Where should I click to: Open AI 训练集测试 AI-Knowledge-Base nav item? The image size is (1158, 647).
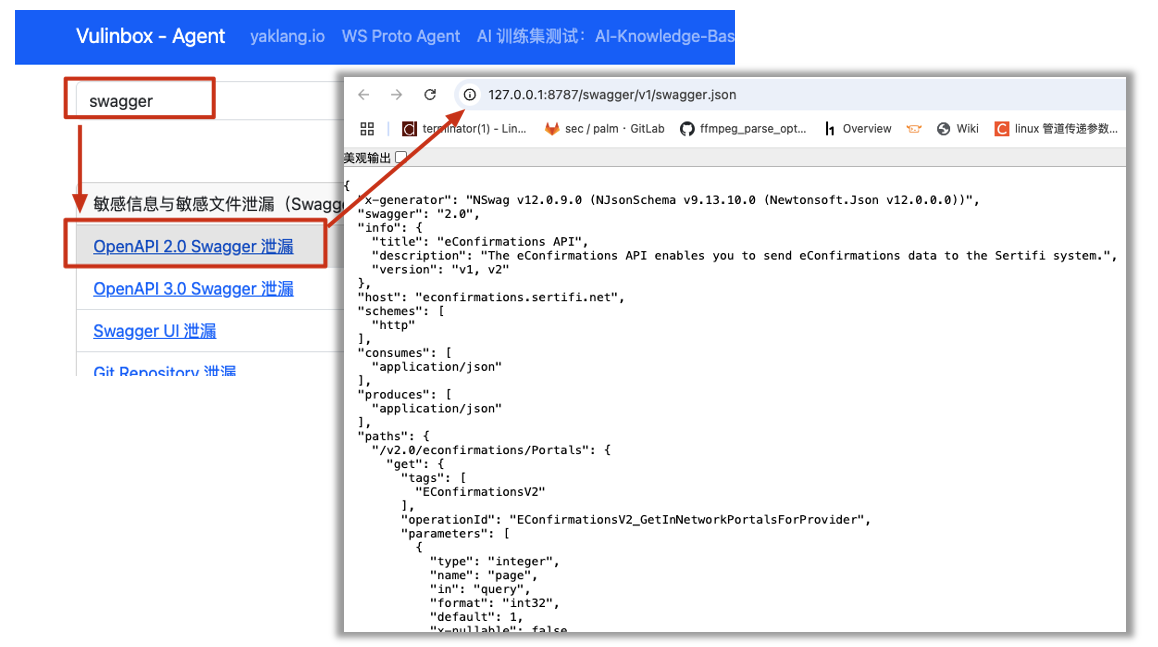point(606,36)
